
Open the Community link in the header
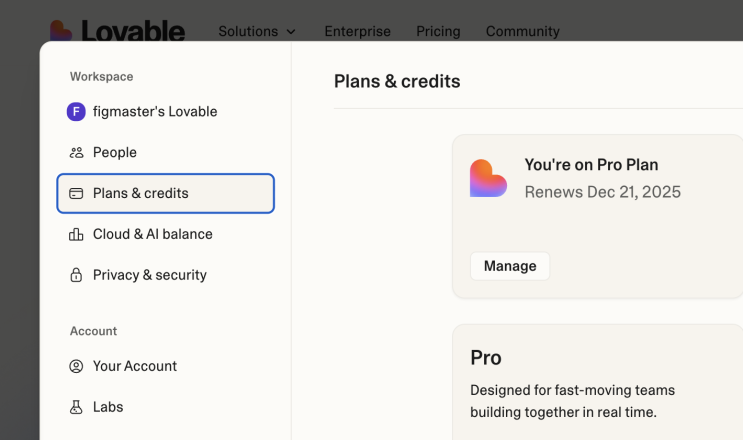tap(522, 31)
